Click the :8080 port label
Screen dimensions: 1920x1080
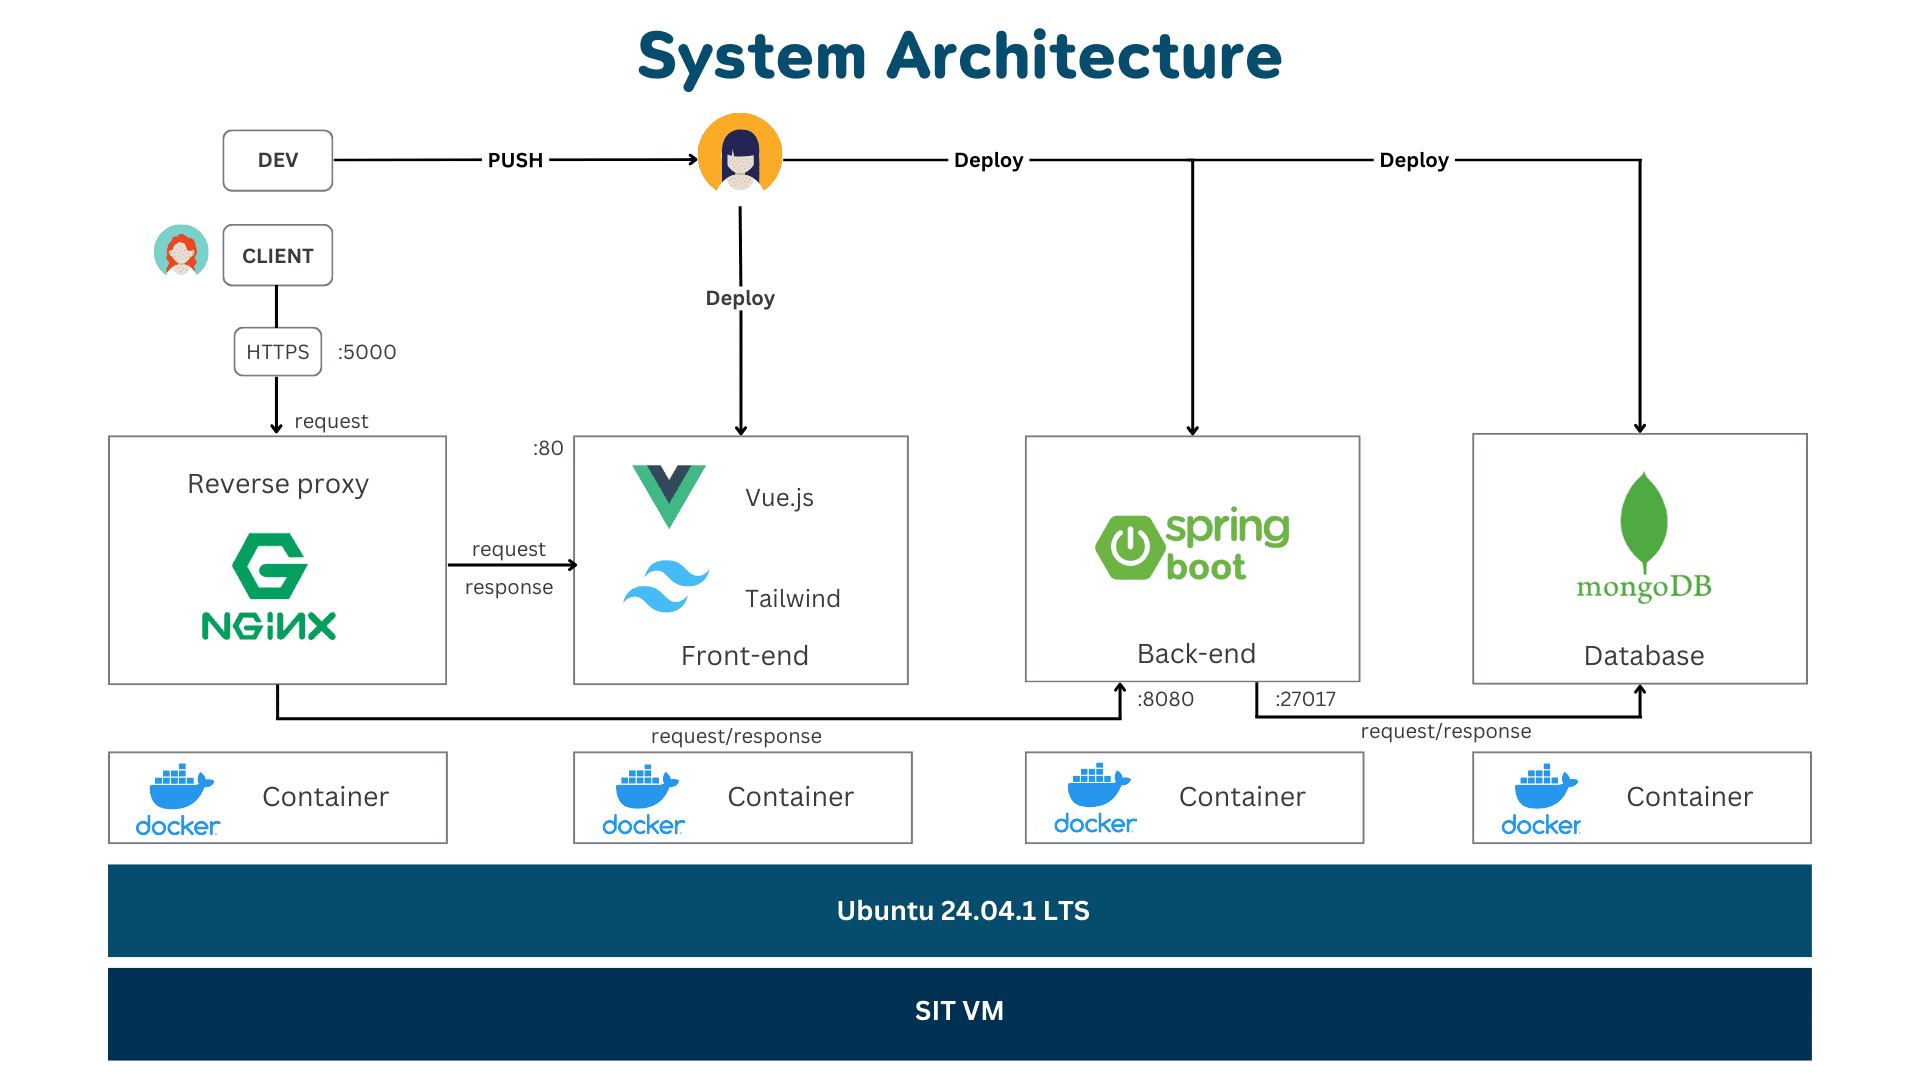click(1165, 699)
